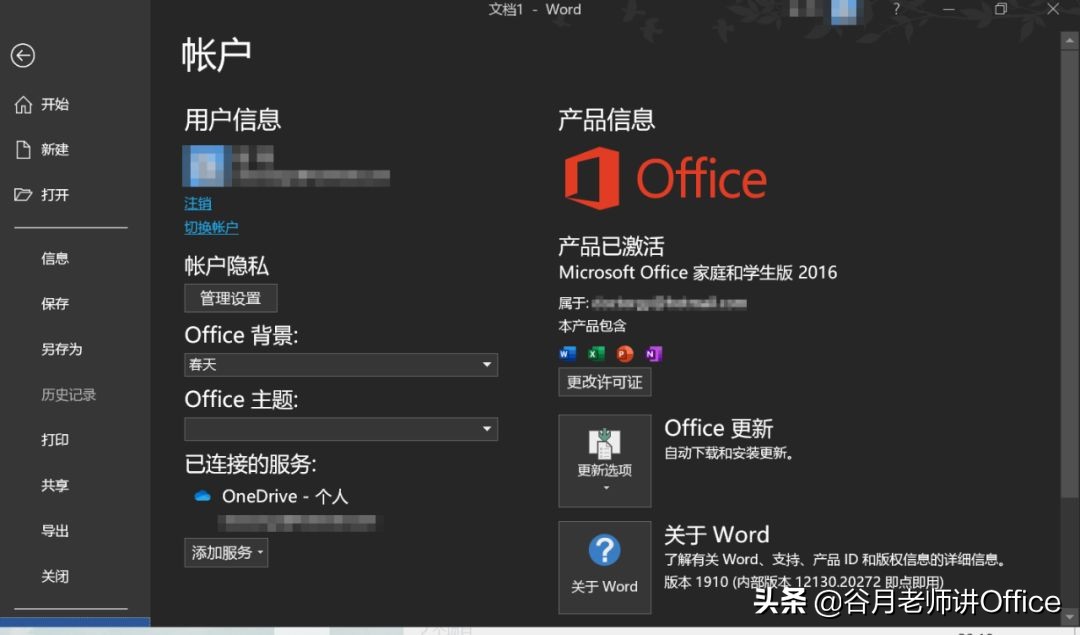Image resolution: width=1080 pixels, height=635 pixels.
Task: Open the 历史记录 sidebar item
Action: [x=68, y=395]
